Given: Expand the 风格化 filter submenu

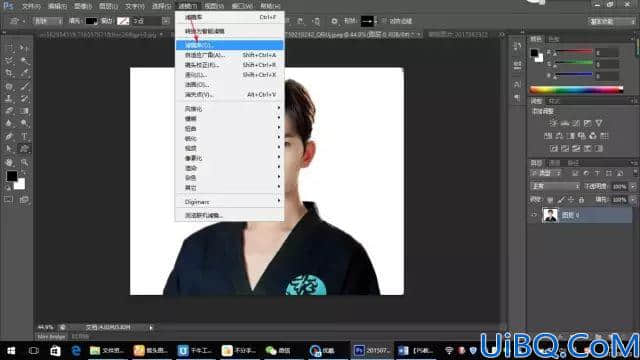Looking at the screenshot, I should (229, 109).
